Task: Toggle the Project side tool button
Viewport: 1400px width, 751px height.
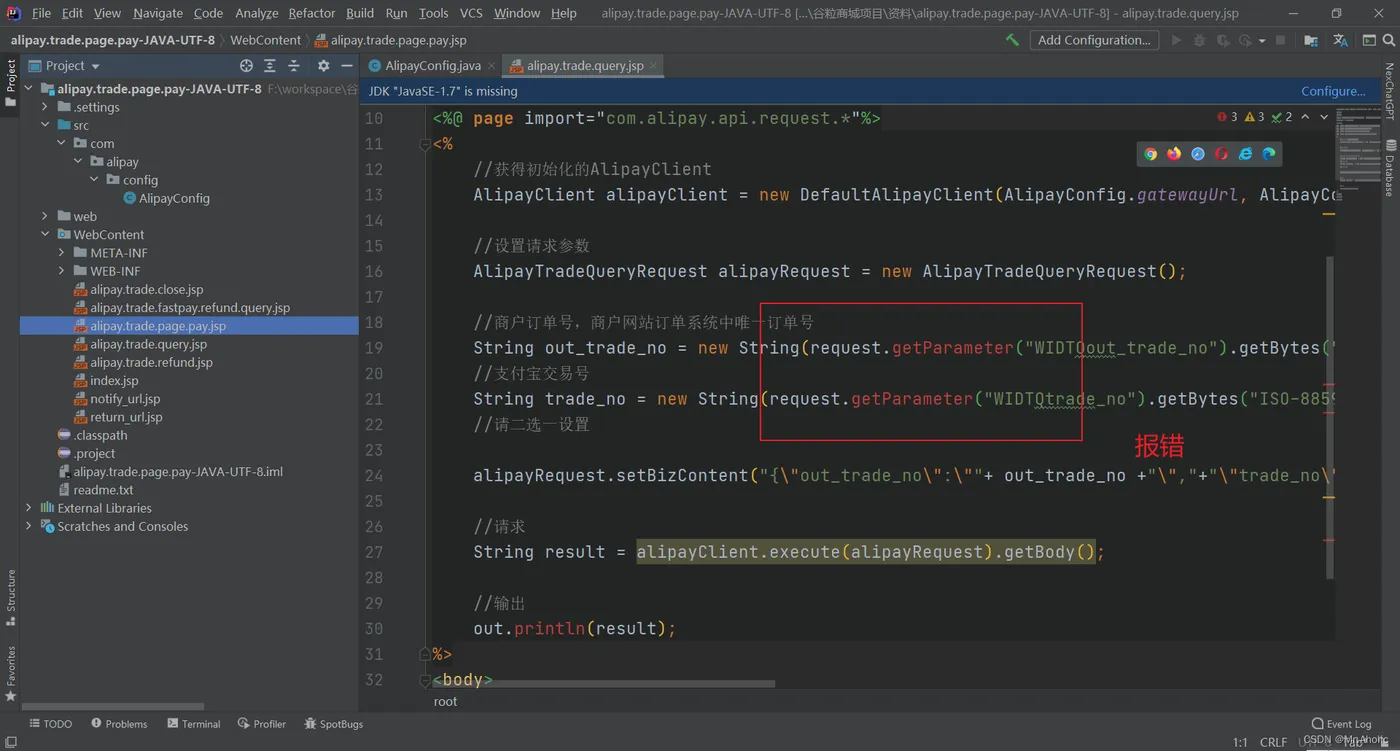Action: point(11,84)
